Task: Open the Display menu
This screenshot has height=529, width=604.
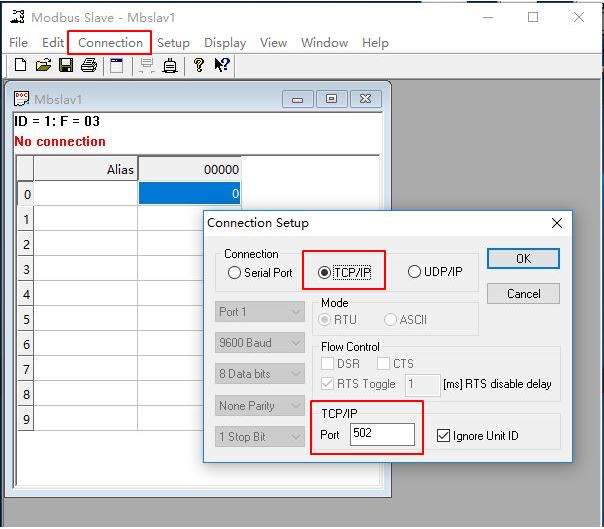Action: [x=225, y=42]
